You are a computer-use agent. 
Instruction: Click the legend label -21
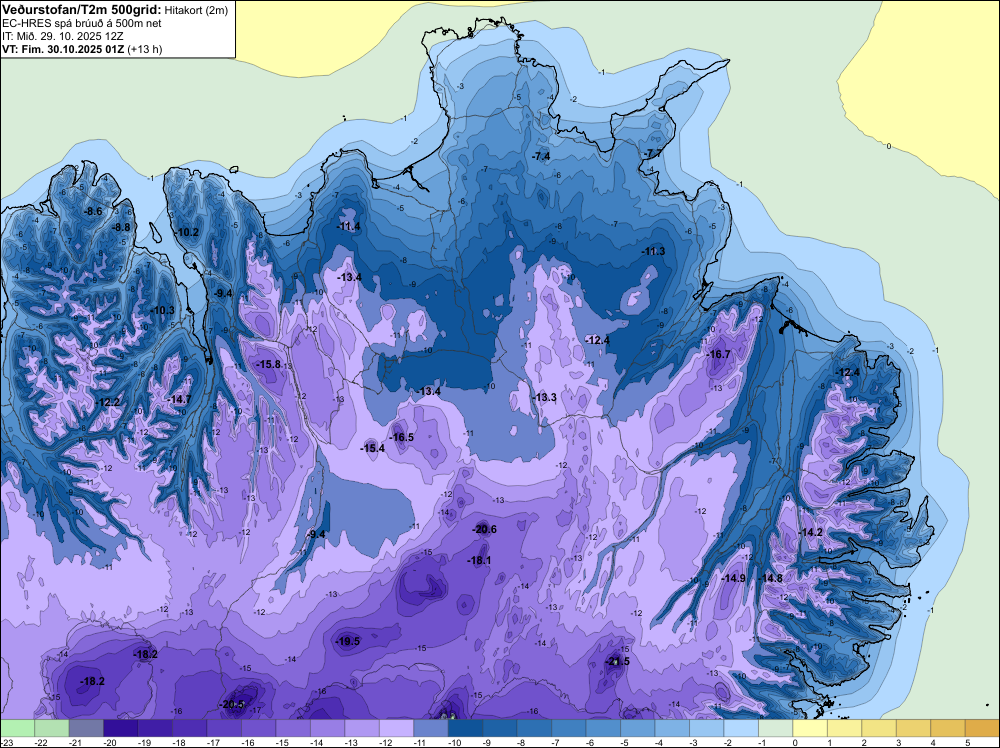tap(76, 742)
